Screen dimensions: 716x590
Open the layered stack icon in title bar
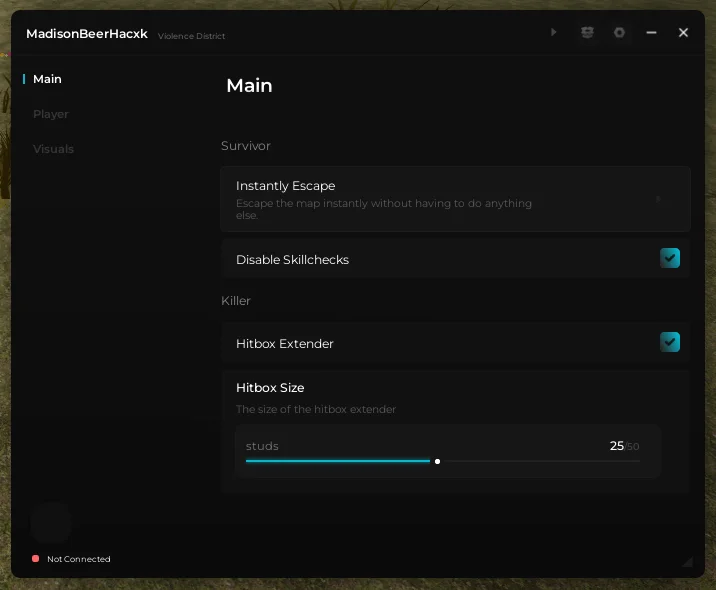point(587,33)
